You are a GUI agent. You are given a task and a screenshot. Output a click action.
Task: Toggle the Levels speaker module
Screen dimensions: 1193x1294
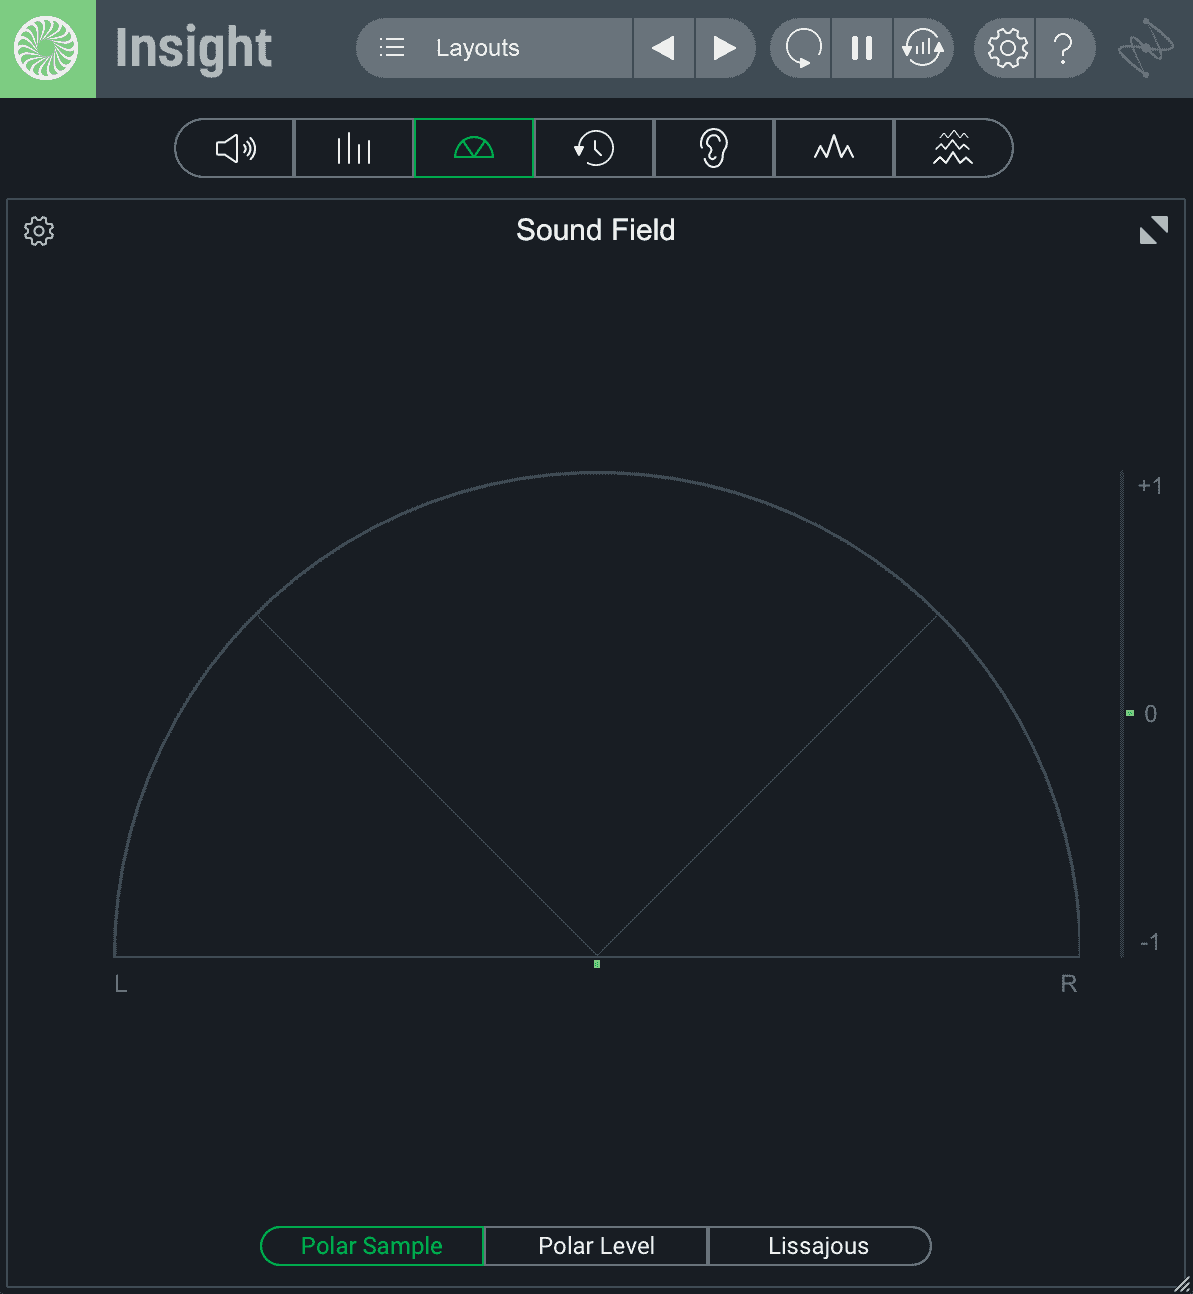point(235,148)
